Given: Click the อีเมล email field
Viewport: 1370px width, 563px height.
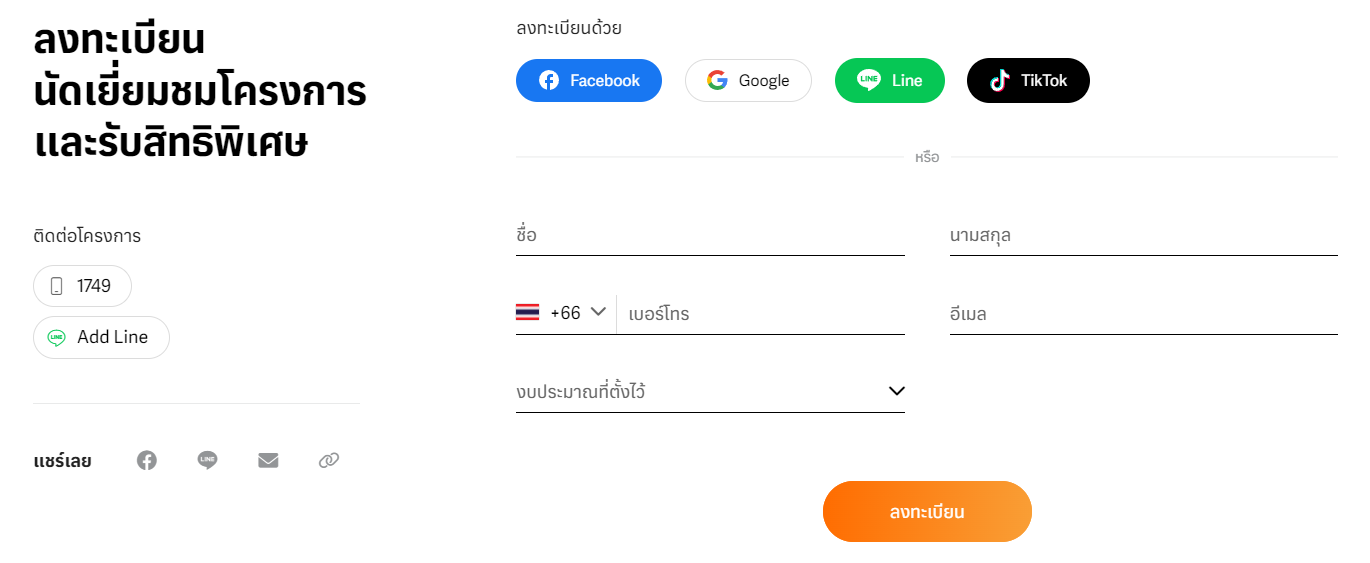Looking at the screenshot, I should [x=1144, y=314].
